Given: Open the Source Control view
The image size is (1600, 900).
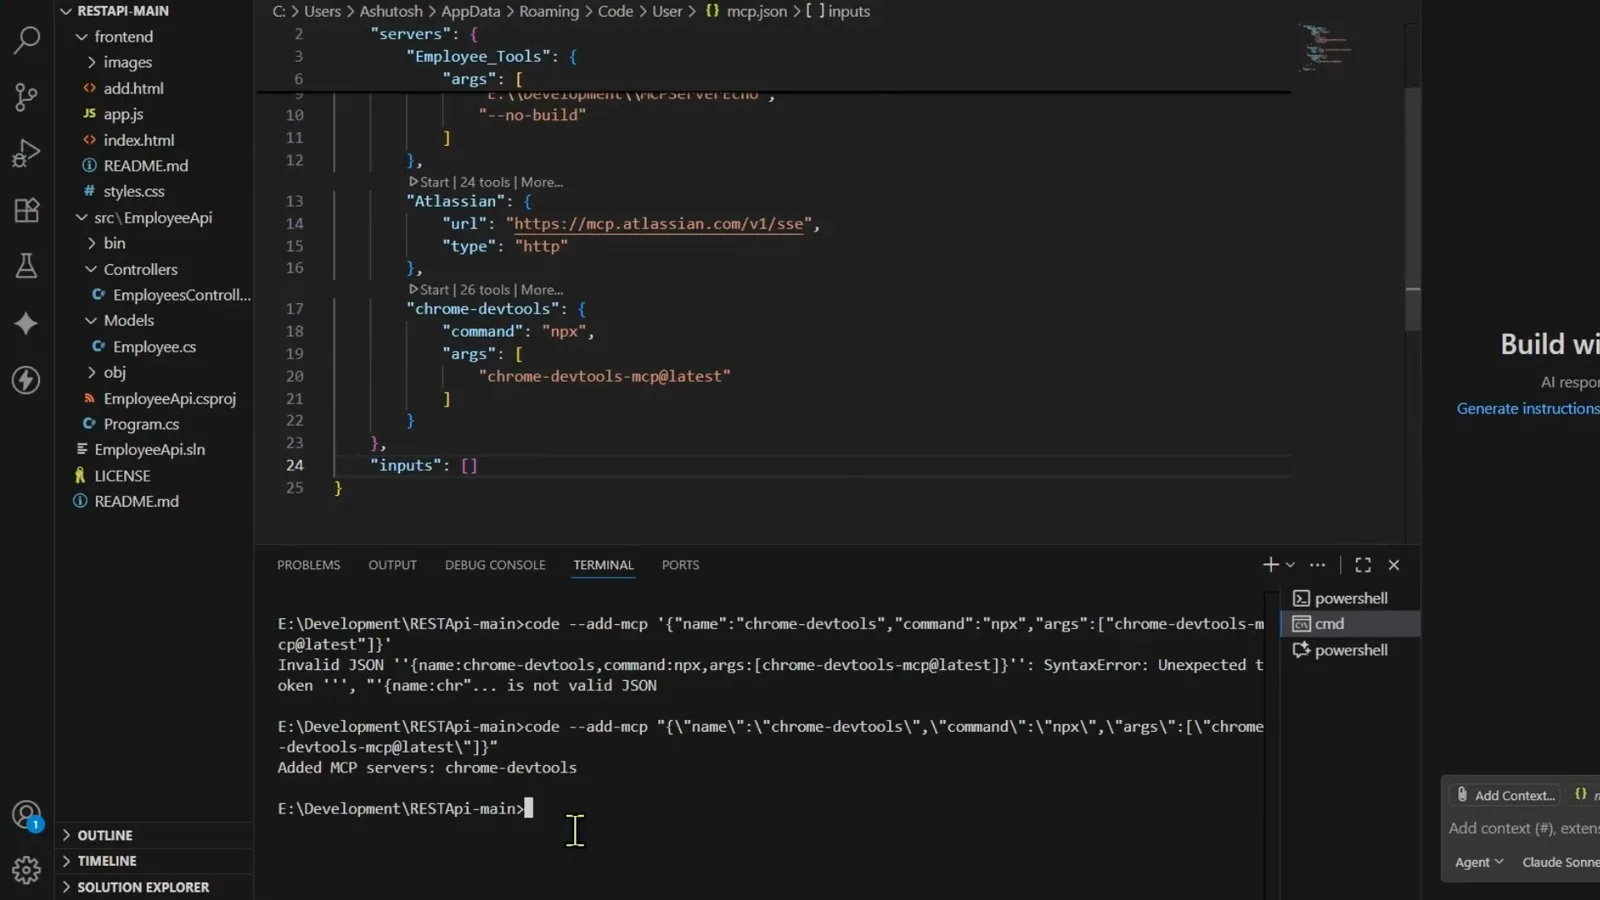Looking at the screenshot, I should coord(26,97).
